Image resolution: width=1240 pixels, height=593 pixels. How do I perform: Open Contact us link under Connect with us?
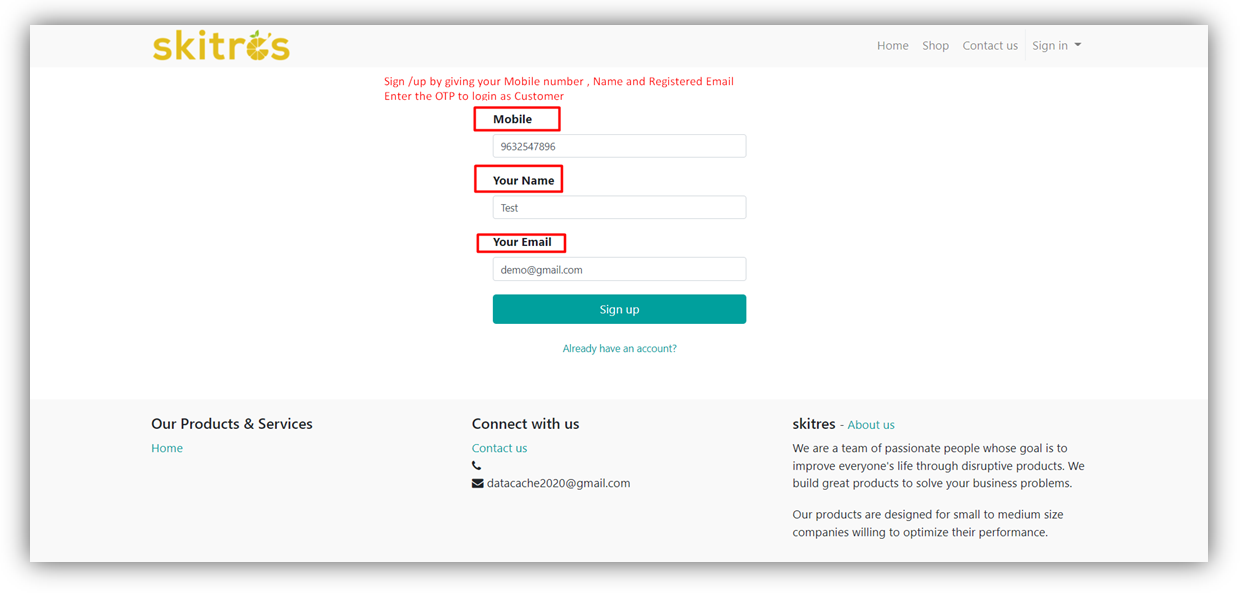[499, 448]
